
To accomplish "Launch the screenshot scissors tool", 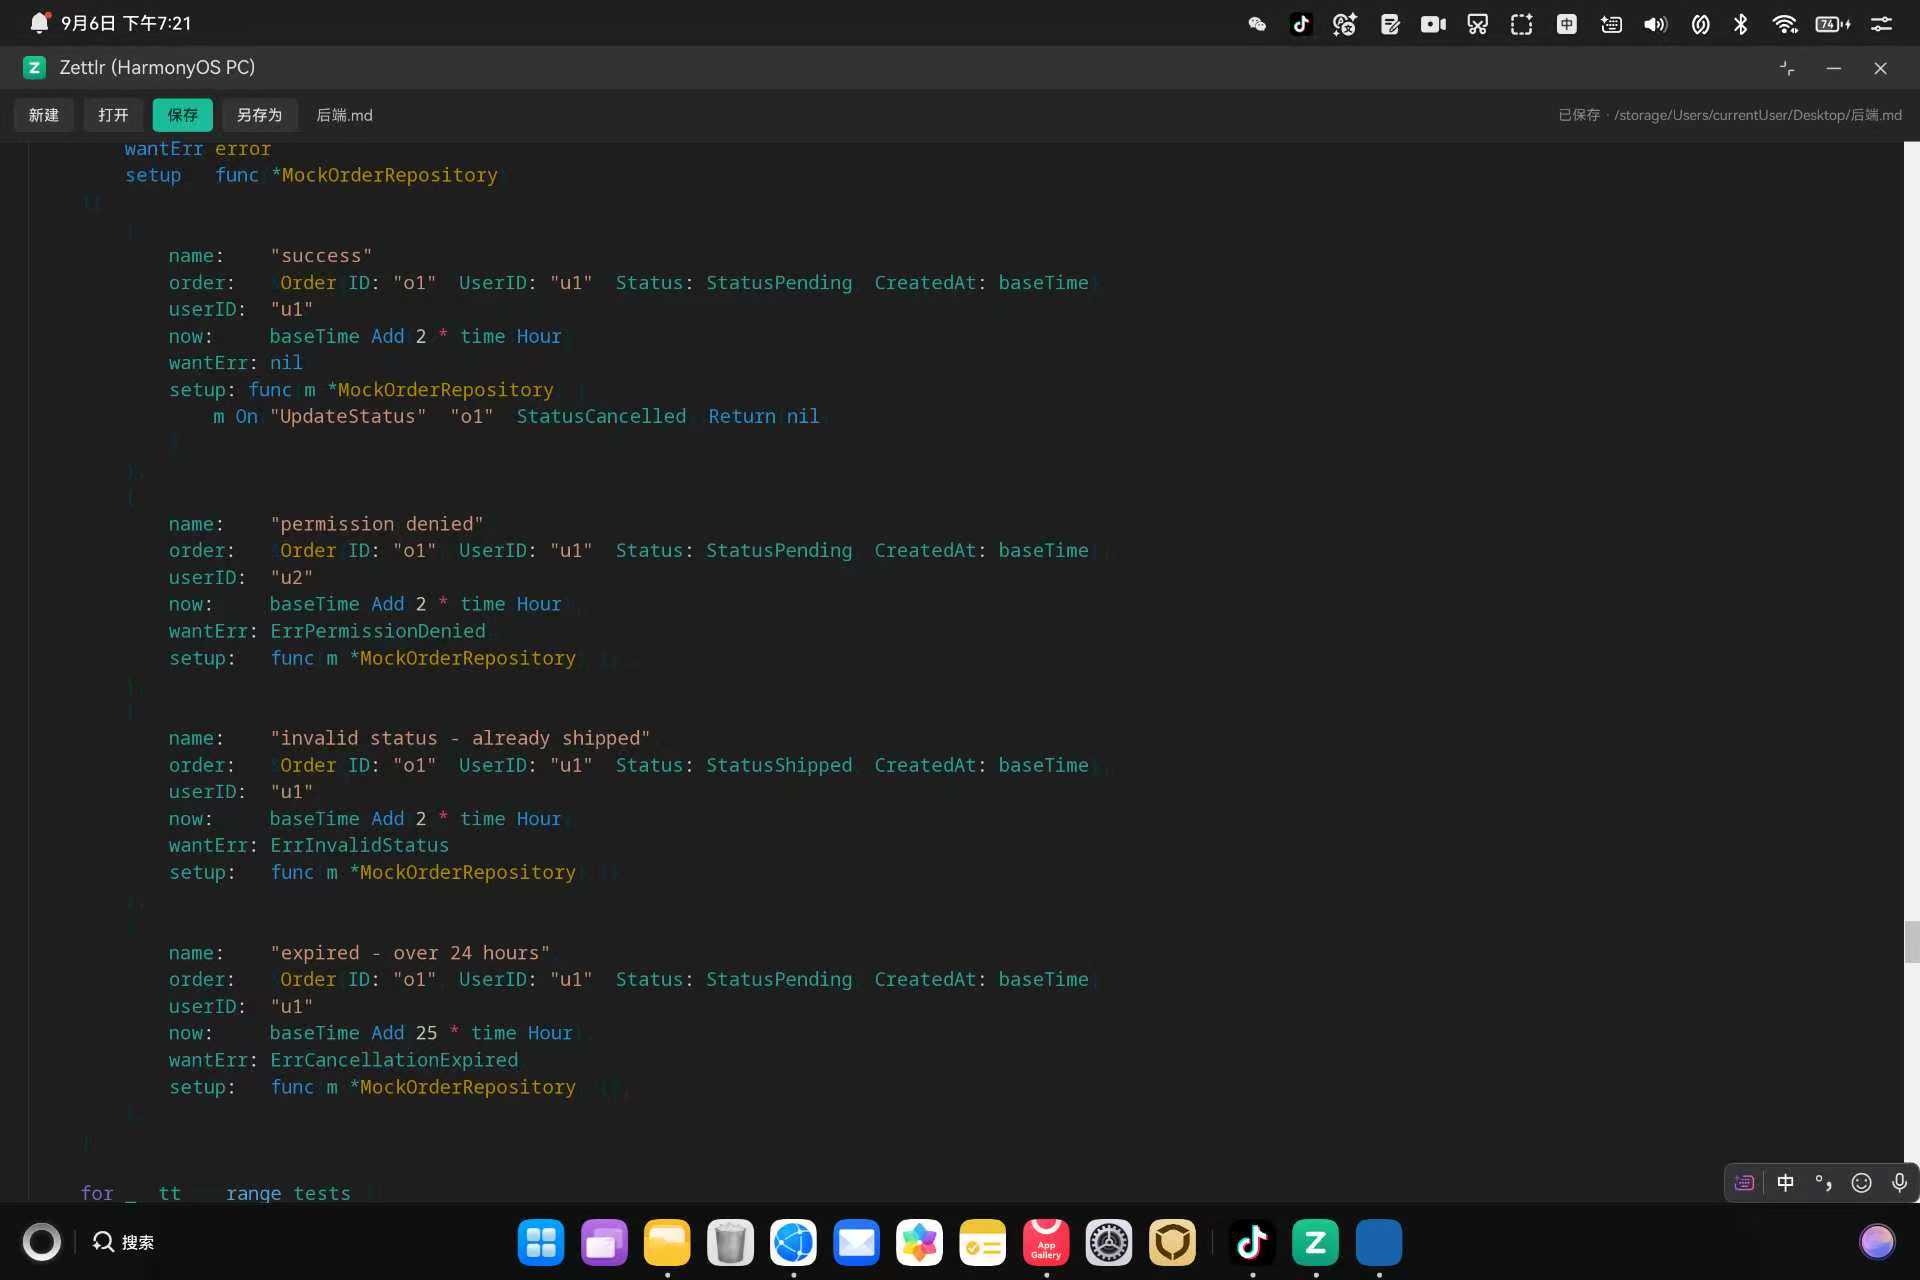I will pyautogui.click(x=1477, y=24).
